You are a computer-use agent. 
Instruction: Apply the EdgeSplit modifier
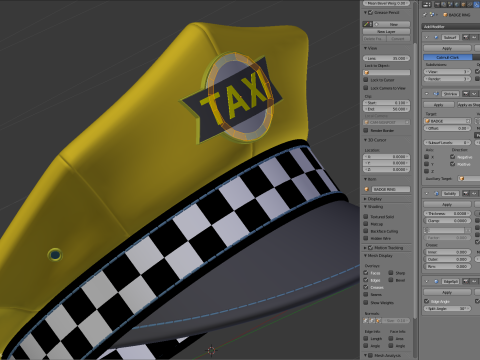pyautogui.click(x=447, y=292)
